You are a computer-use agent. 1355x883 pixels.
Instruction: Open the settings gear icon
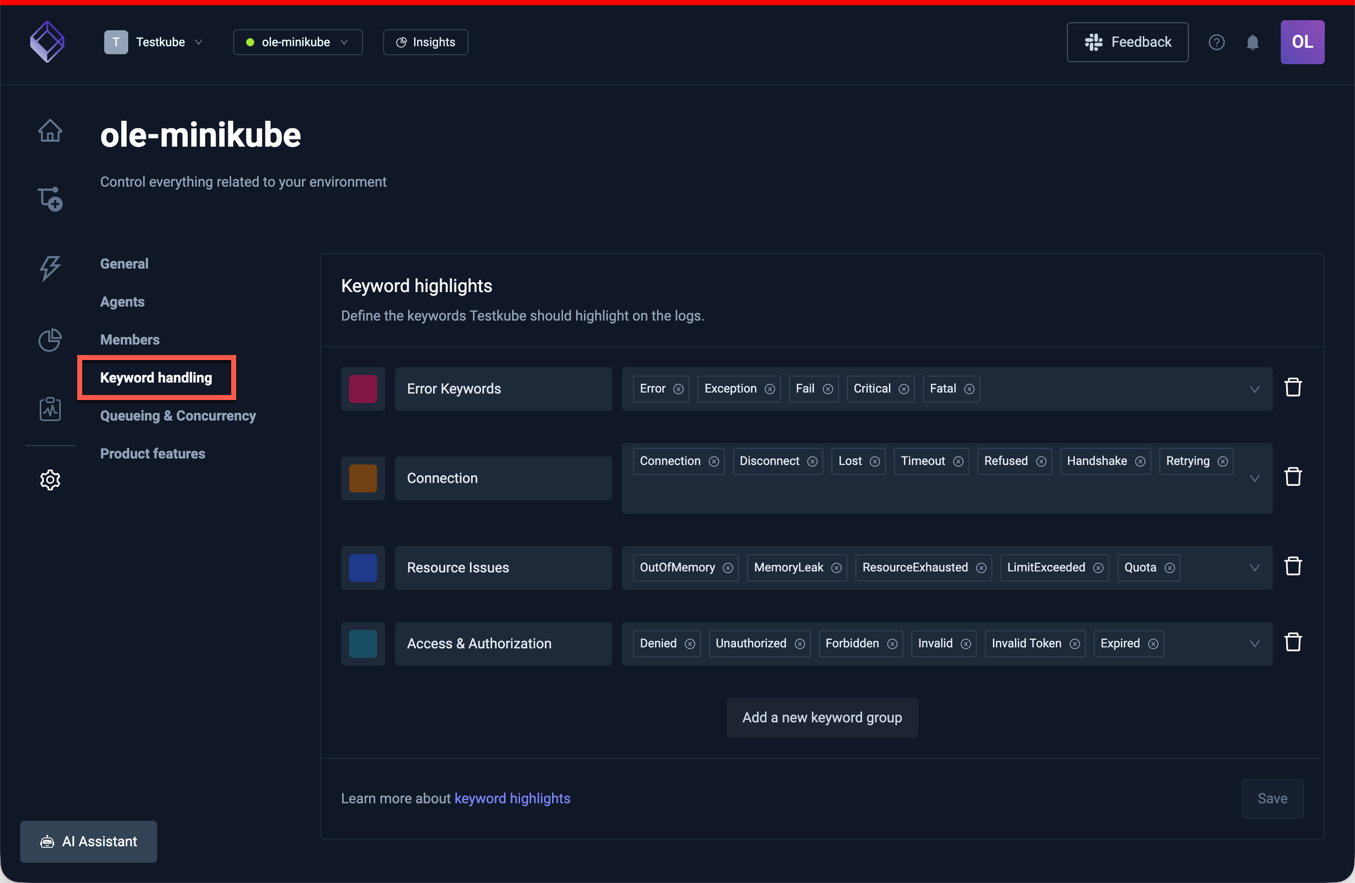[50, 479]
